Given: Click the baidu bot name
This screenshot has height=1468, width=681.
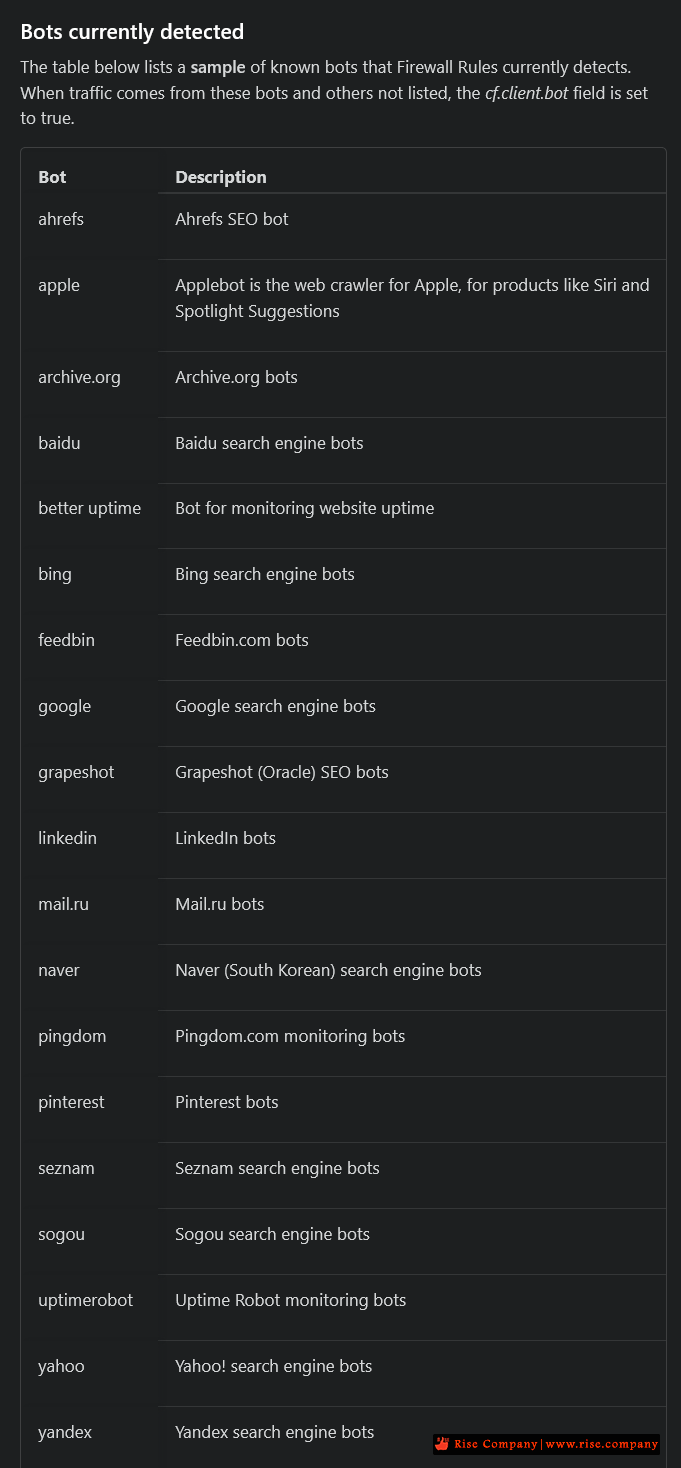Looking at the screenshot, I should pyautogui.click(x=59, y=443).
